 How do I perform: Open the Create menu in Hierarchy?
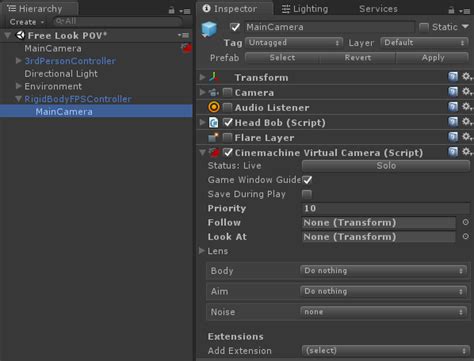[x=27, y=22]
